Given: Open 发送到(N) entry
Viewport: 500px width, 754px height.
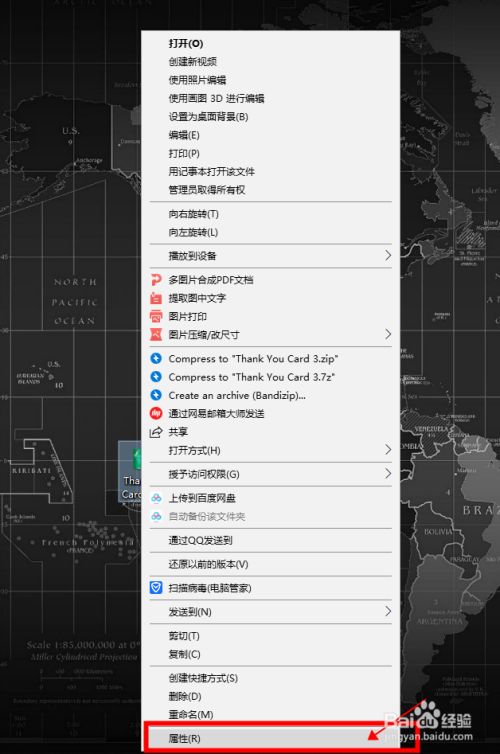Looking at the screenshot, I should pos(271,612).
